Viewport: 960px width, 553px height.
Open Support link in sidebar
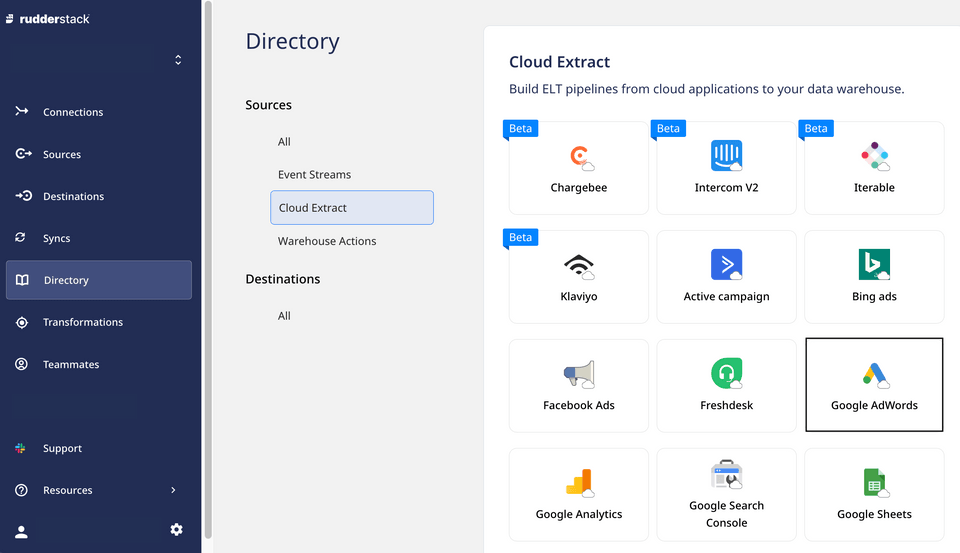(62, 448)
